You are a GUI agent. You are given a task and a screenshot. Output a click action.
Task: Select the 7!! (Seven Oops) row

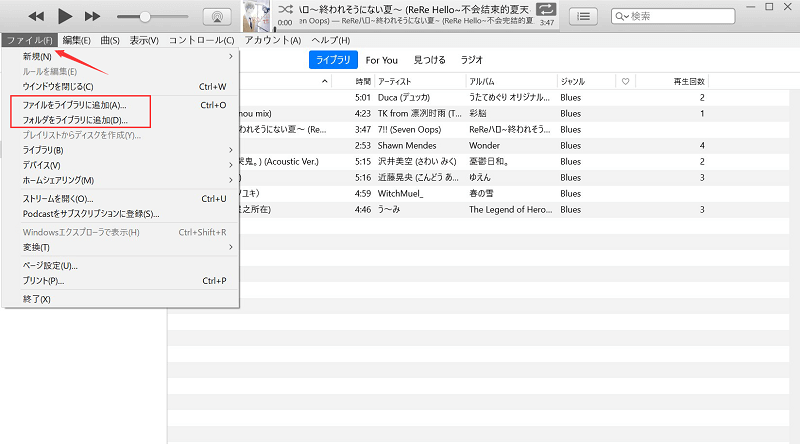click(514, 130)
